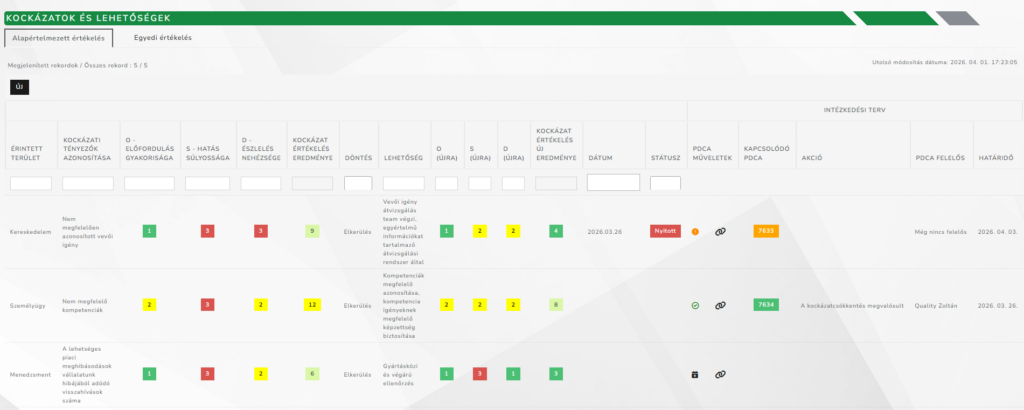The width and height of the screenshot is (1024, 410).
Task: Open the green 7634 linked PDCA badge
Action: [765, 305]
